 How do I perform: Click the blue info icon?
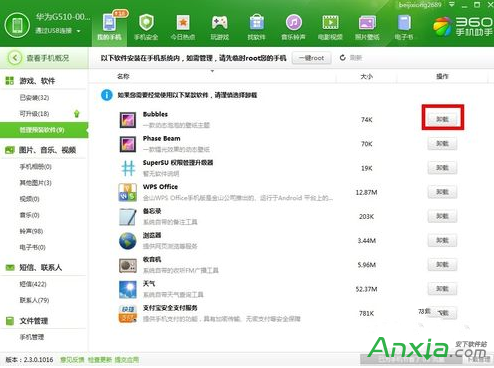pyautogui.click(x=107, y=95)
